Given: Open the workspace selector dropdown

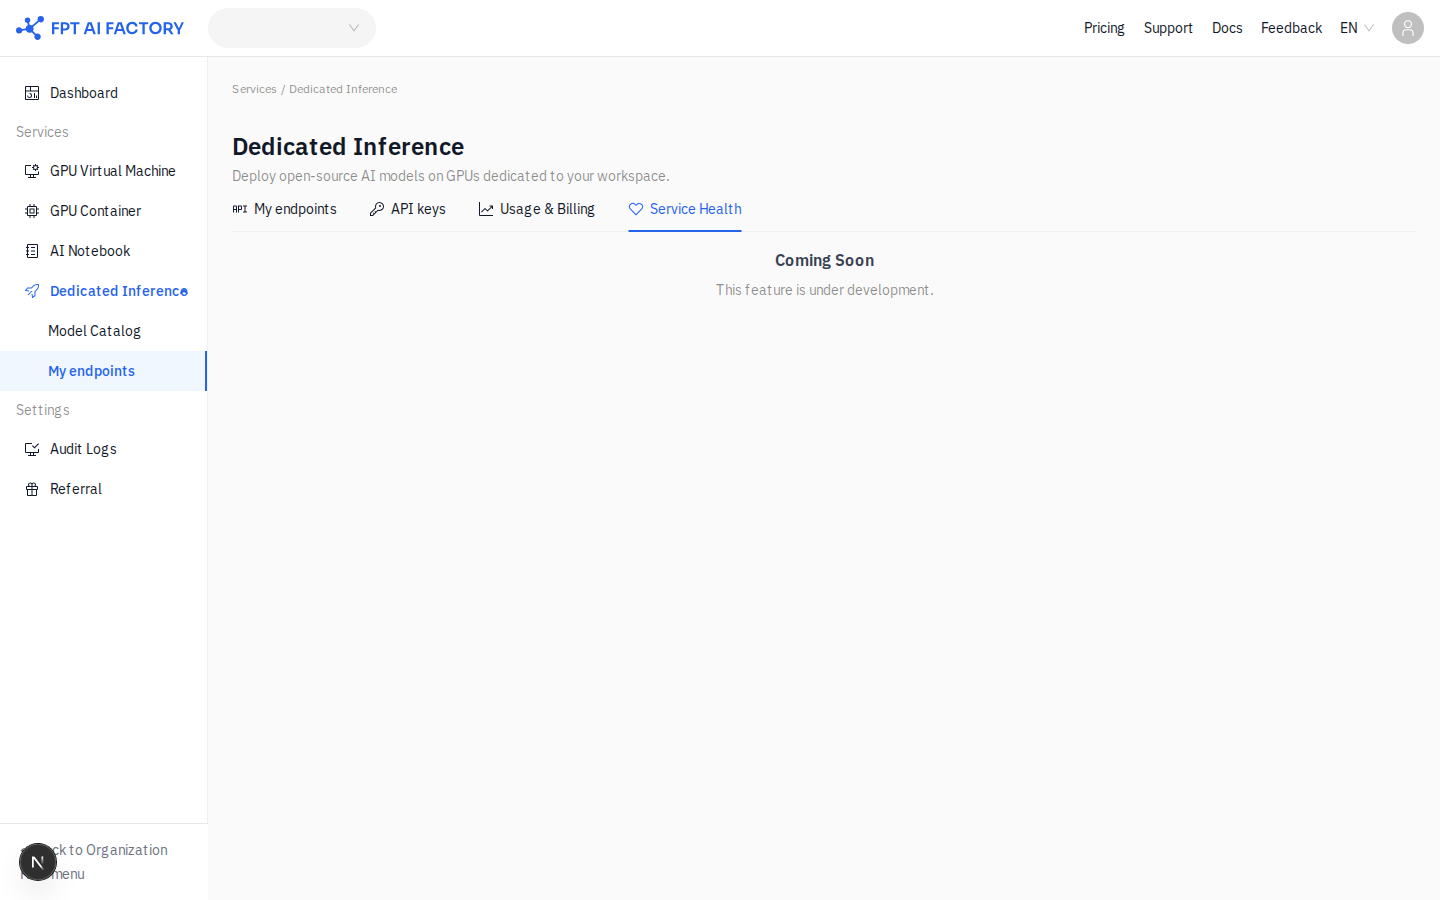Looking at the screenshot, I should point(292,28).
